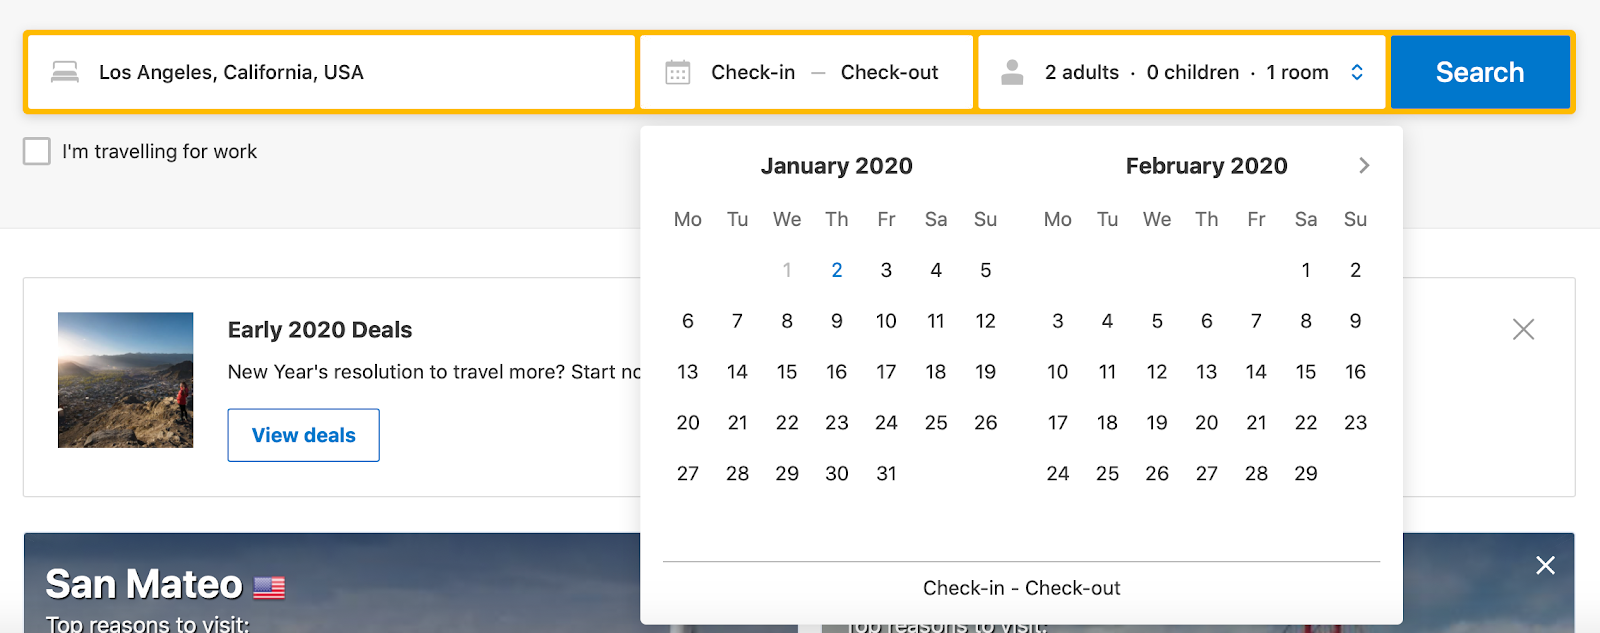Image resolution: width=1600 pixels, height=633 pixels.
Task: Open the Early 2020 Deals thumbnail image
Action: click(x=126, y=380)
